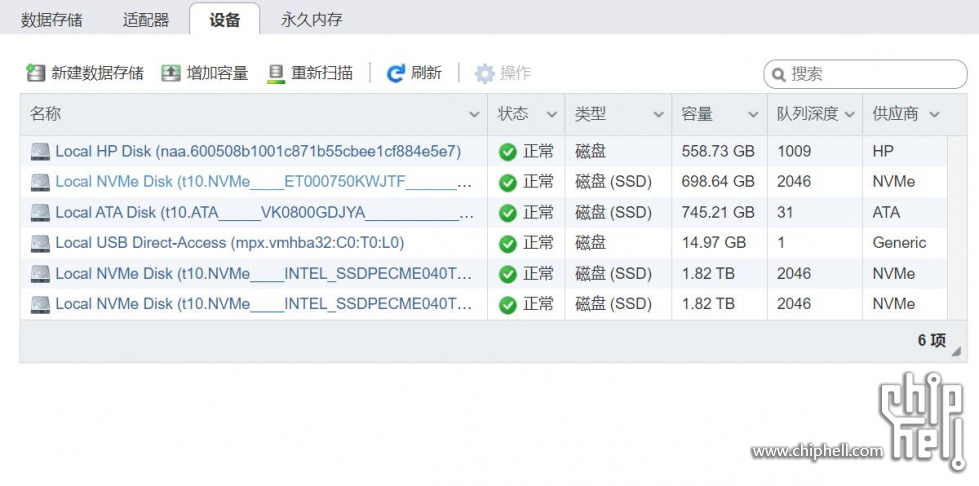Select capacity cell 745.21 GB

(x=718, y=212)
